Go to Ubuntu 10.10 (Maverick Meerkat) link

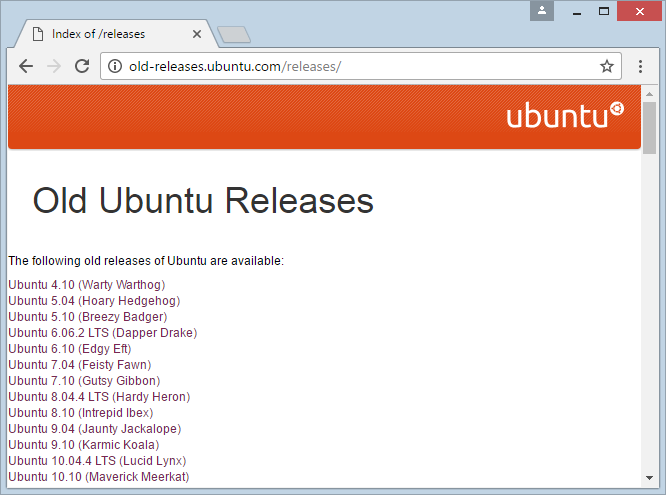(99, 477)
